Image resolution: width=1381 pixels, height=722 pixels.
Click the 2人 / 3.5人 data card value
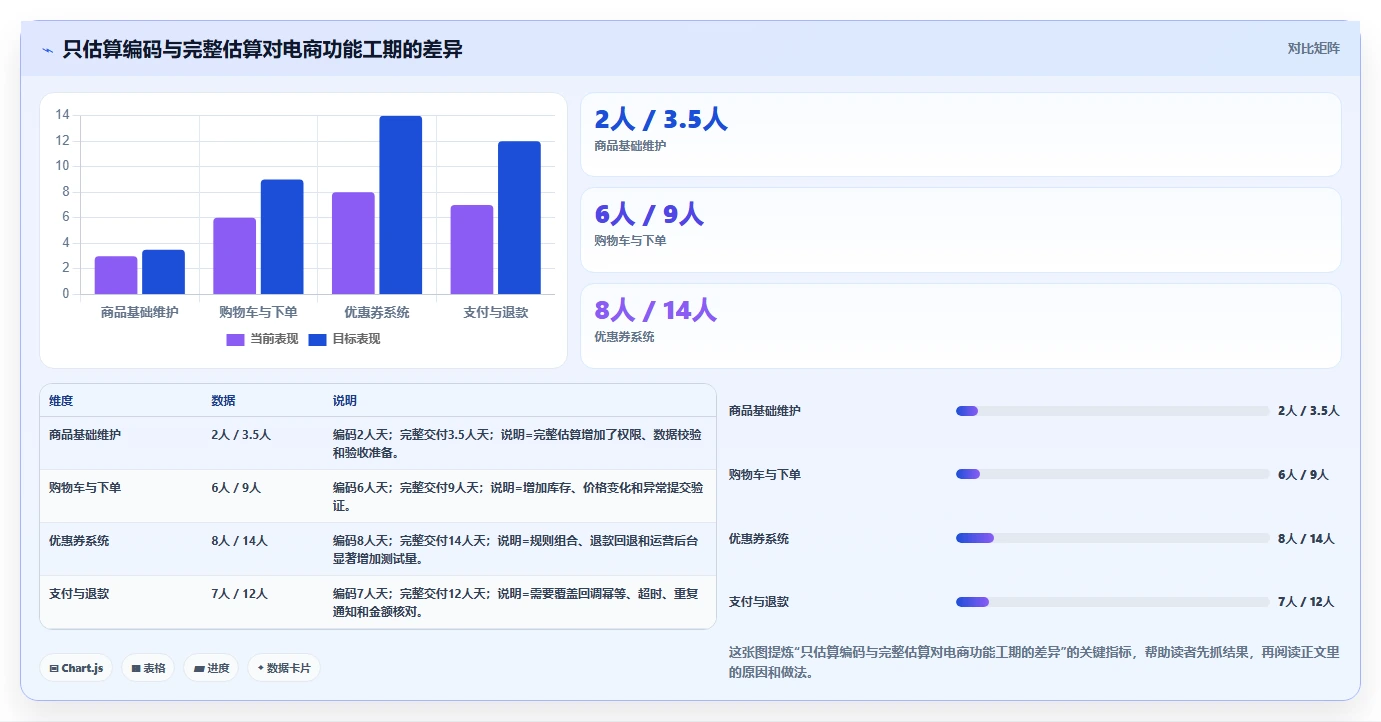click(661, 119)
